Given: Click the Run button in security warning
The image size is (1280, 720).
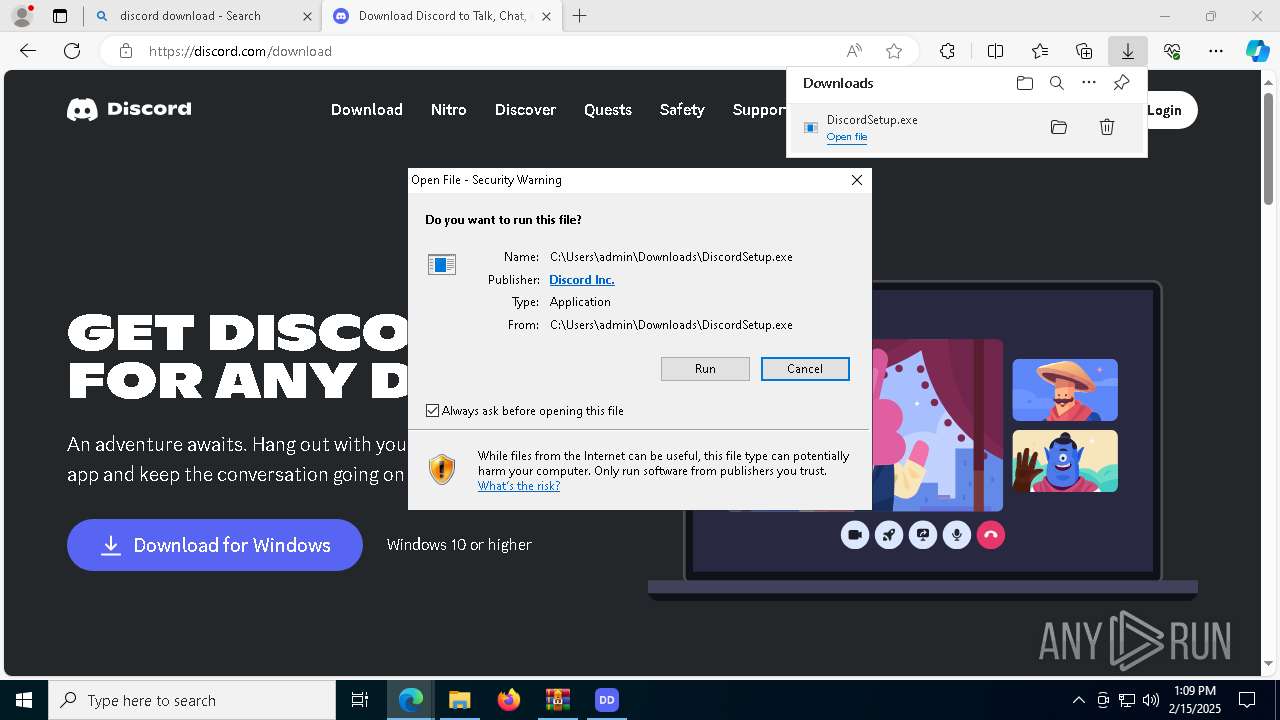Looking at the screenshot, I should 705,369.
